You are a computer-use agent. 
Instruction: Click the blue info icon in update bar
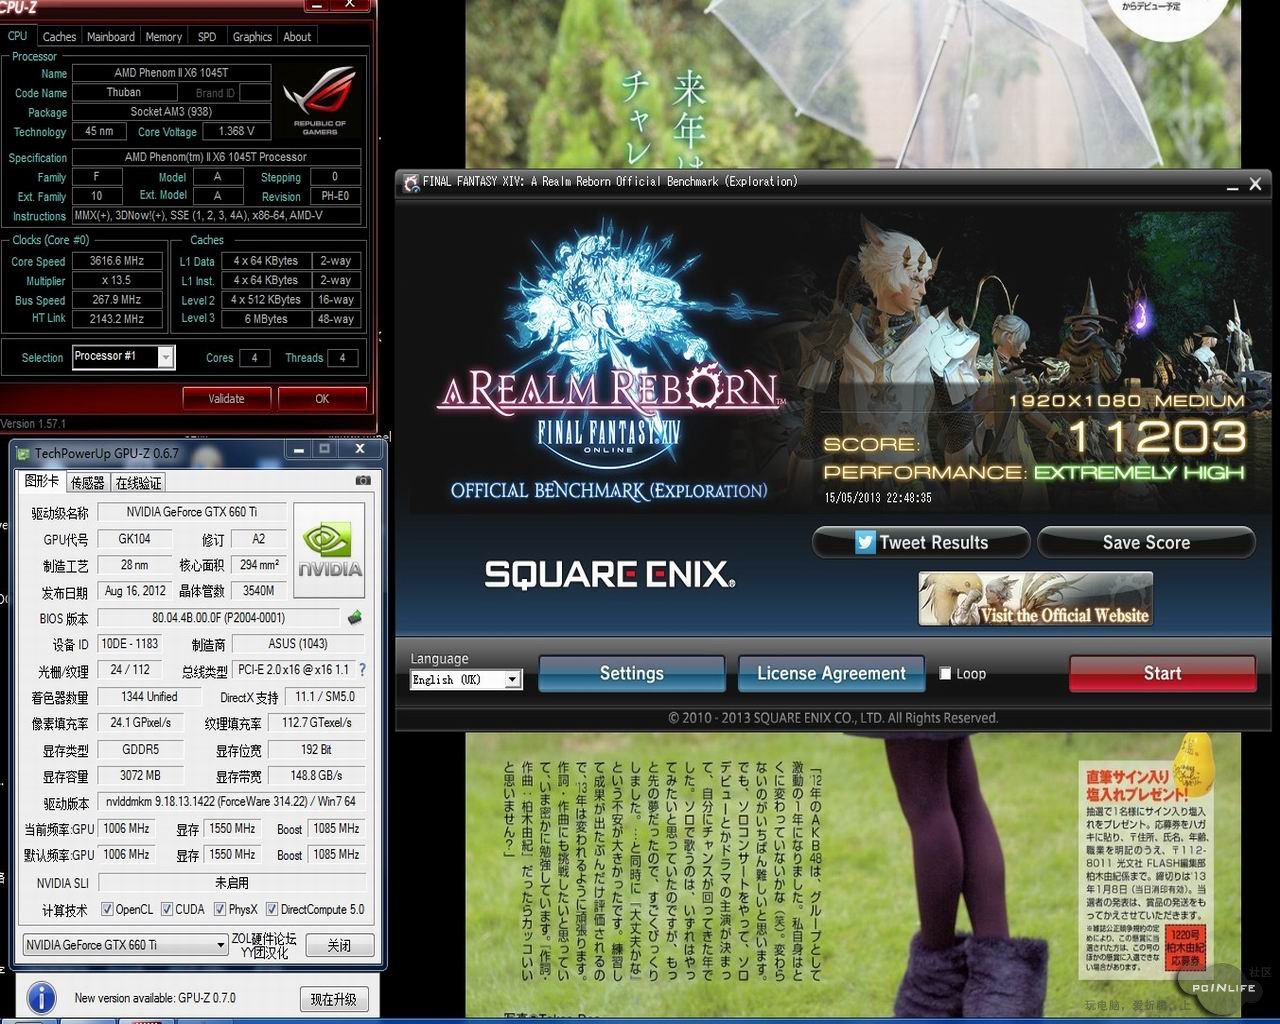coord(41,997)
